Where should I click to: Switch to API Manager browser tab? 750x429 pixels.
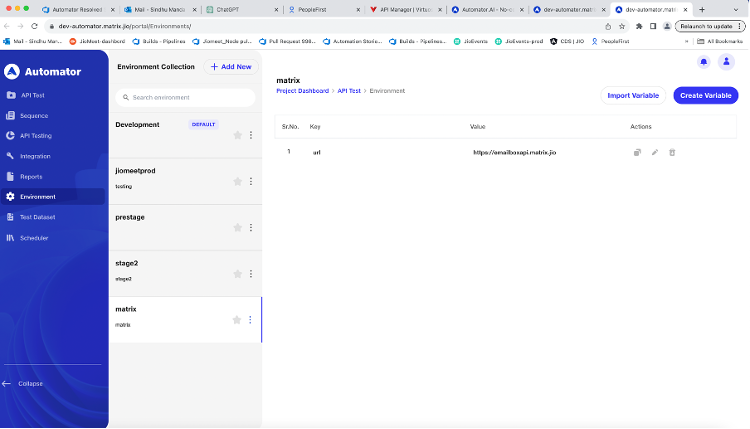coord(406,10)
